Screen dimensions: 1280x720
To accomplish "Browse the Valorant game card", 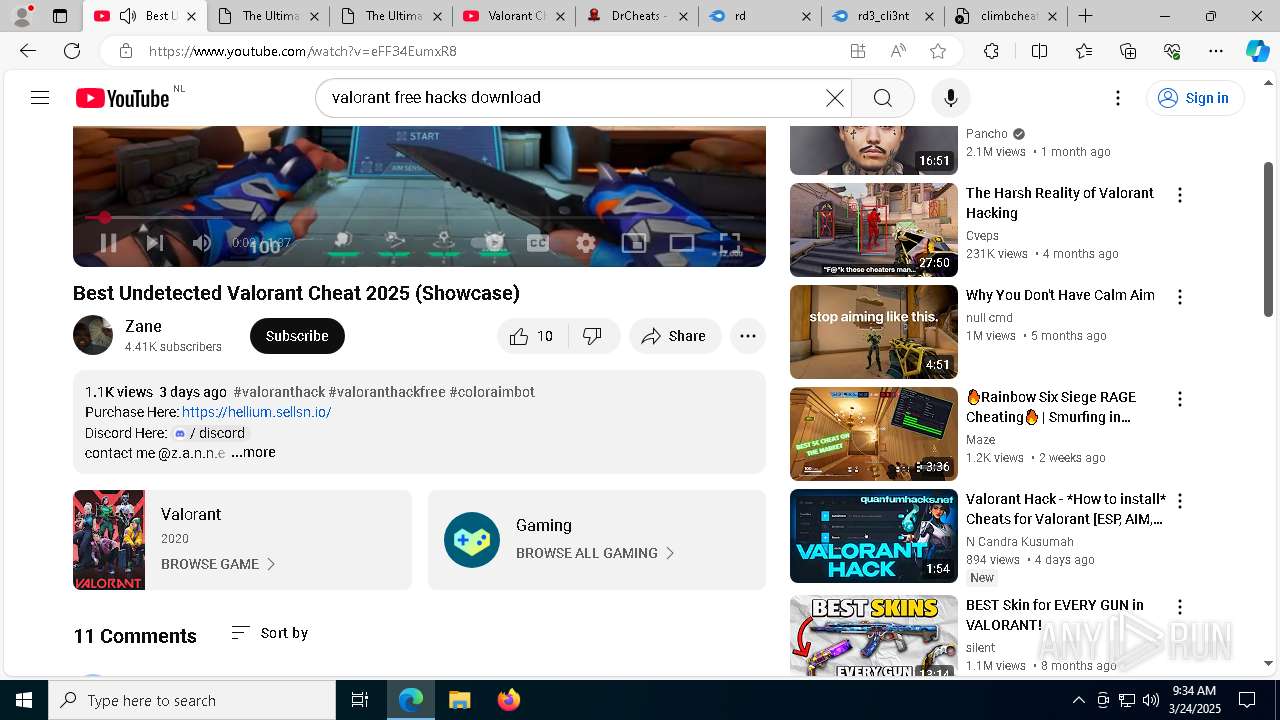I will pos(242,540).
